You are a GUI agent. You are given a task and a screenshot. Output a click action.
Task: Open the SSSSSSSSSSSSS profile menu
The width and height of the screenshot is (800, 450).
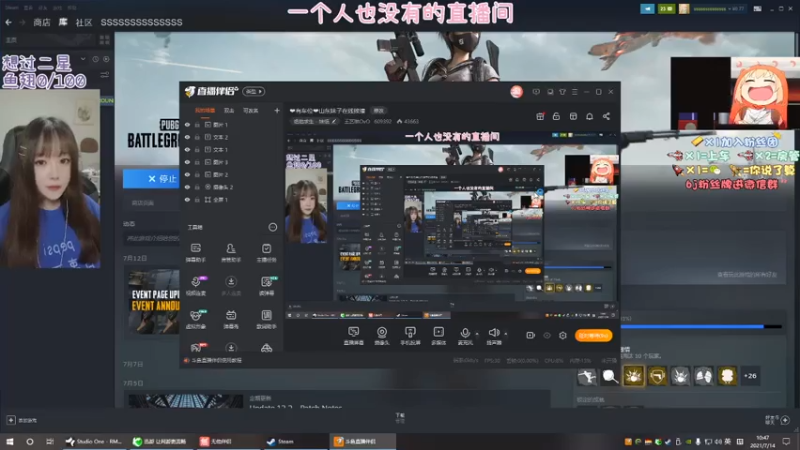click(x=141, y=22)
